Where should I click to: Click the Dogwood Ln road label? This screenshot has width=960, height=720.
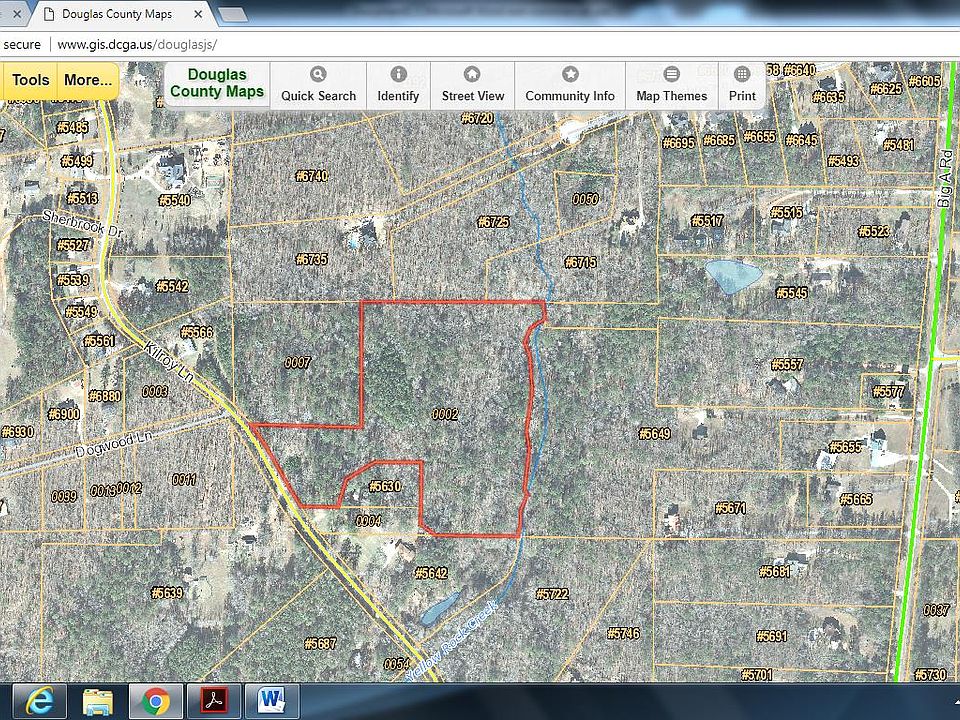click(113, 445)
